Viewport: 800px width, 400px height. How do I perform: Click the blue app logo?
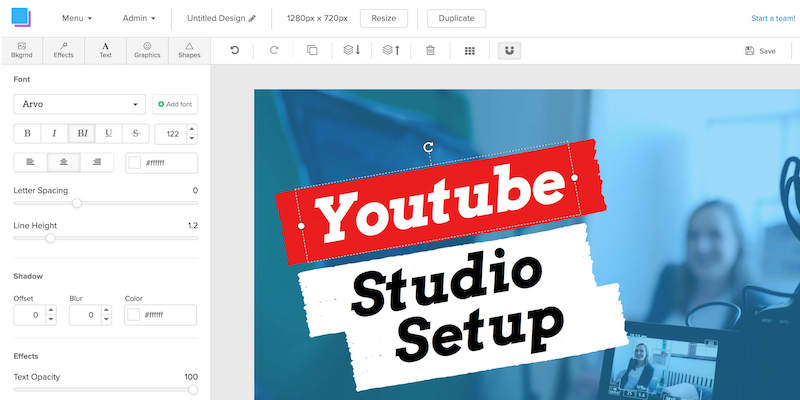coord(21,17)
